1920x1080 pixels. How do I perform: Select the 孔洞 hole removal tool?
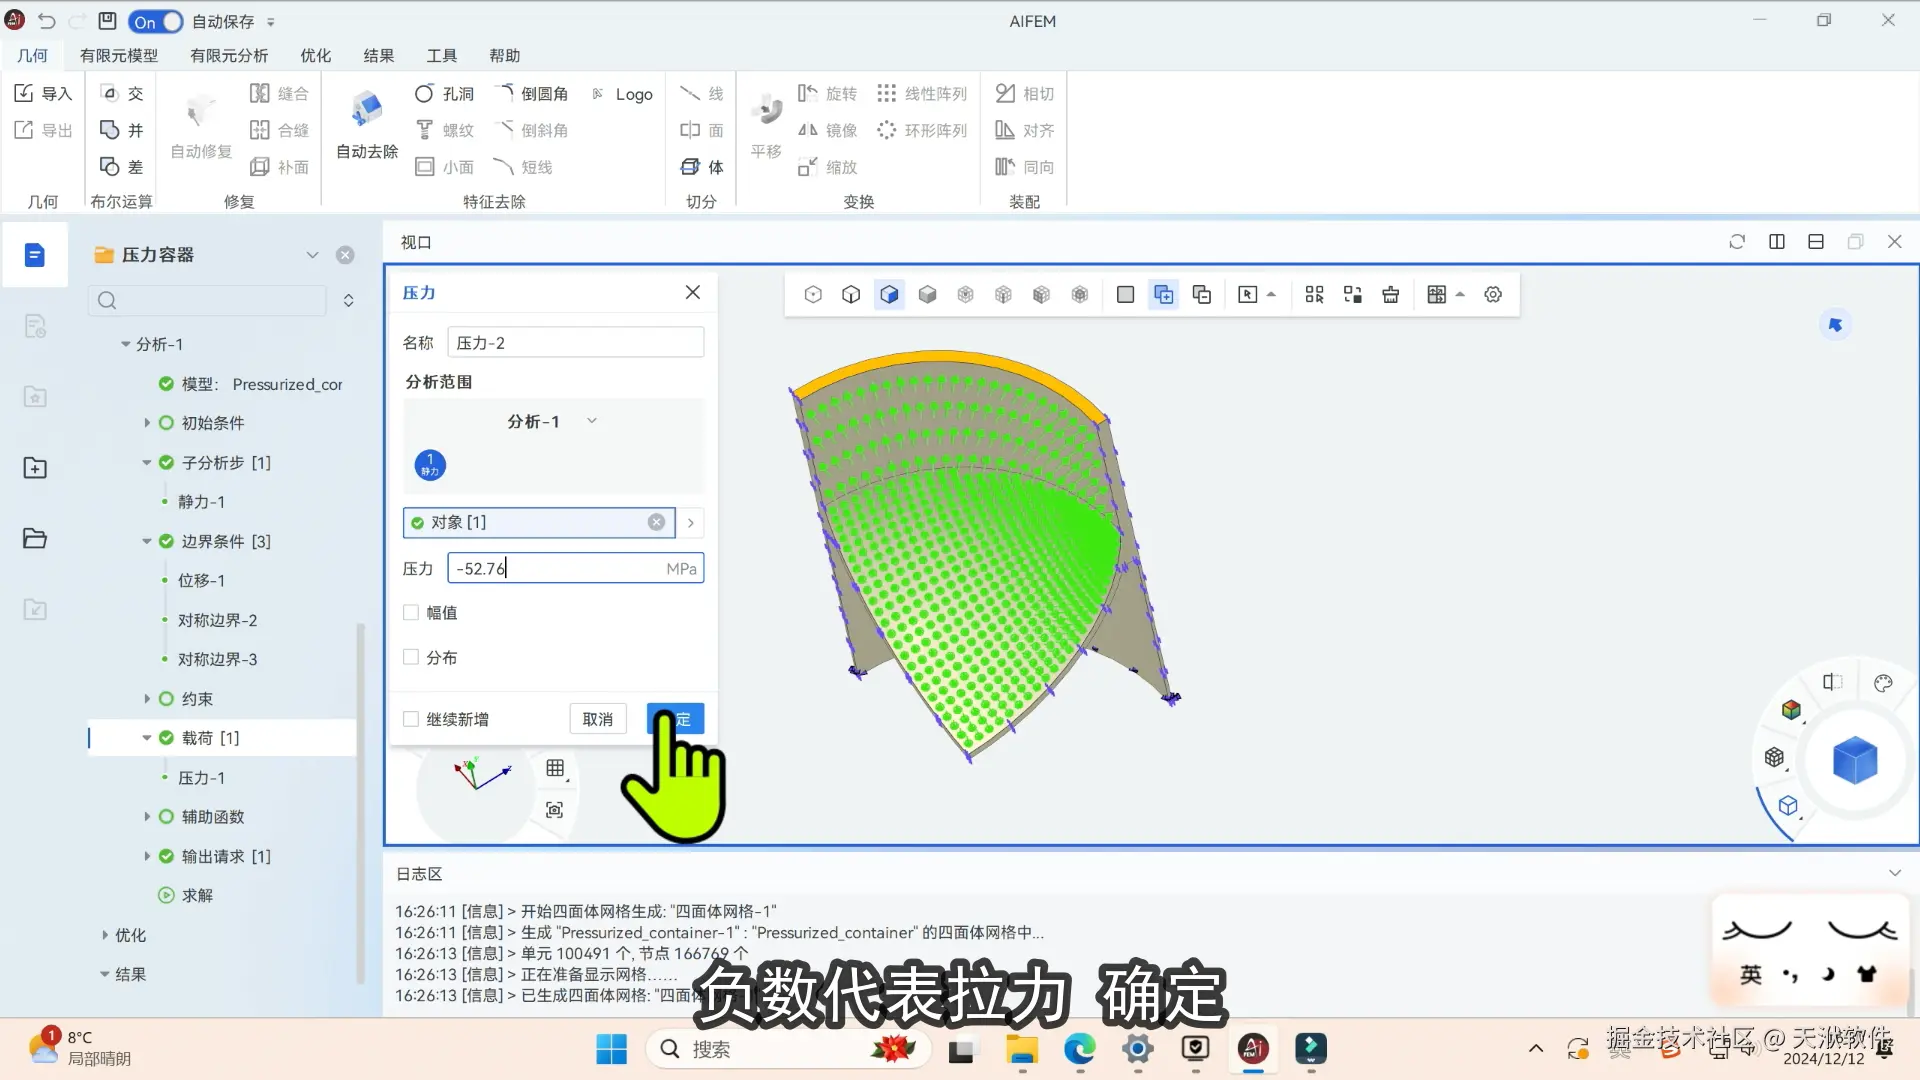(x=444, y=94)
